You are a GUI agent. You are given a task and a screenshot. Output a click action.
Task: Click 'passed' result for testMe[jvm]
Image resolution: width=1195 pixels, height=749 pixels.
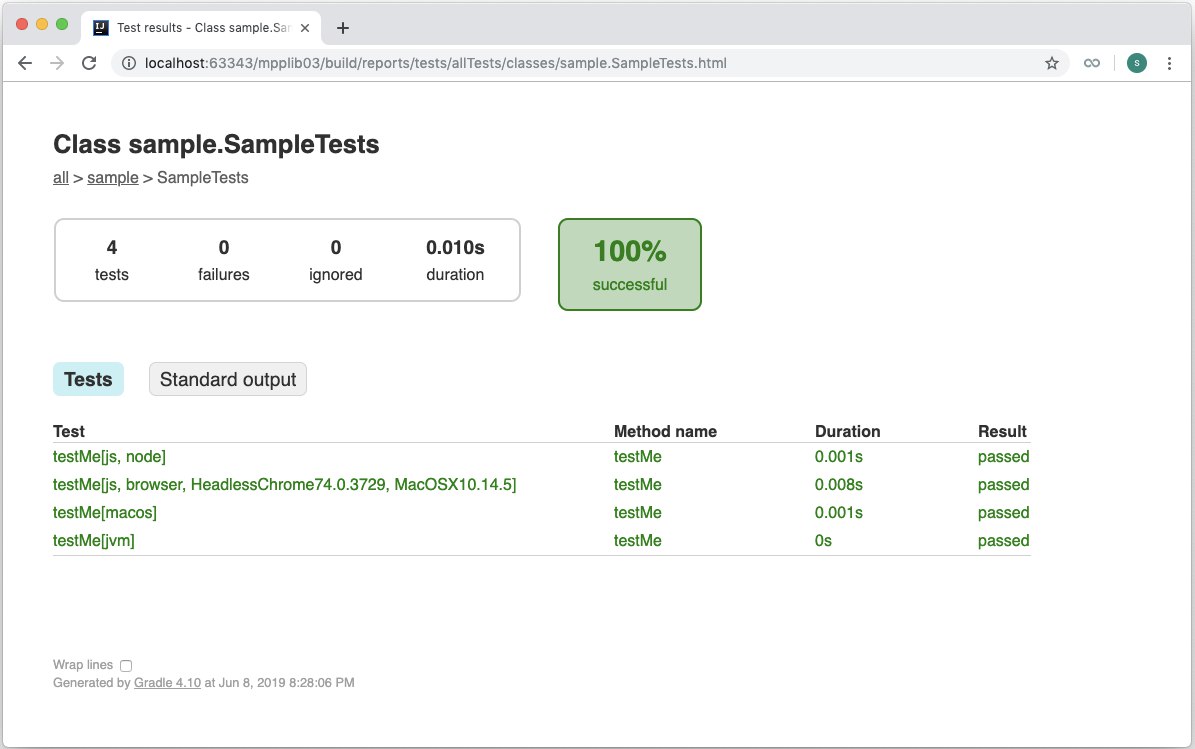(1004, 541)
